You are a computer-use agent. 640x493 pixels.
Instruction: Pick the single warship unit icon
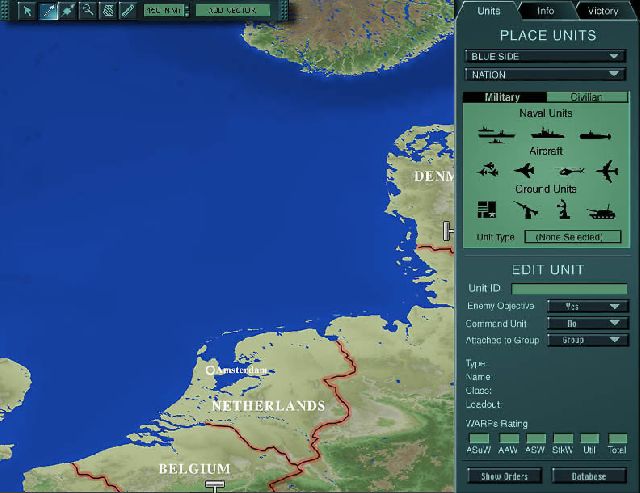[x=546, y=132]
